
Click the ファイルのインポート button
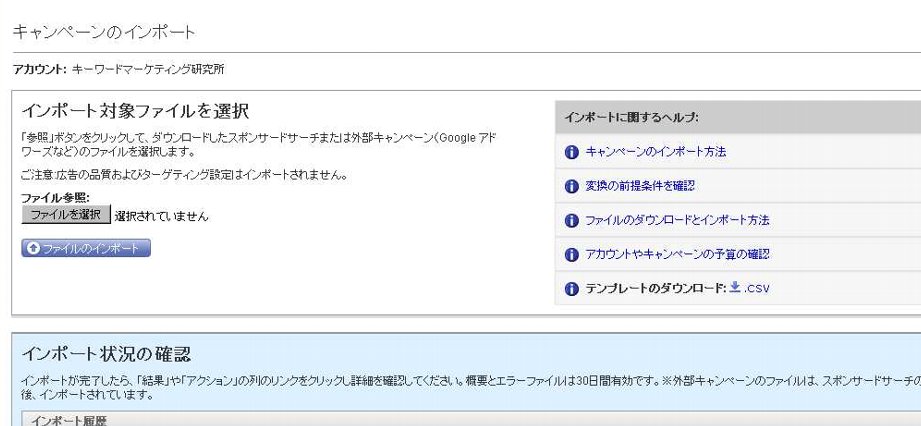(x=86, y=249)
